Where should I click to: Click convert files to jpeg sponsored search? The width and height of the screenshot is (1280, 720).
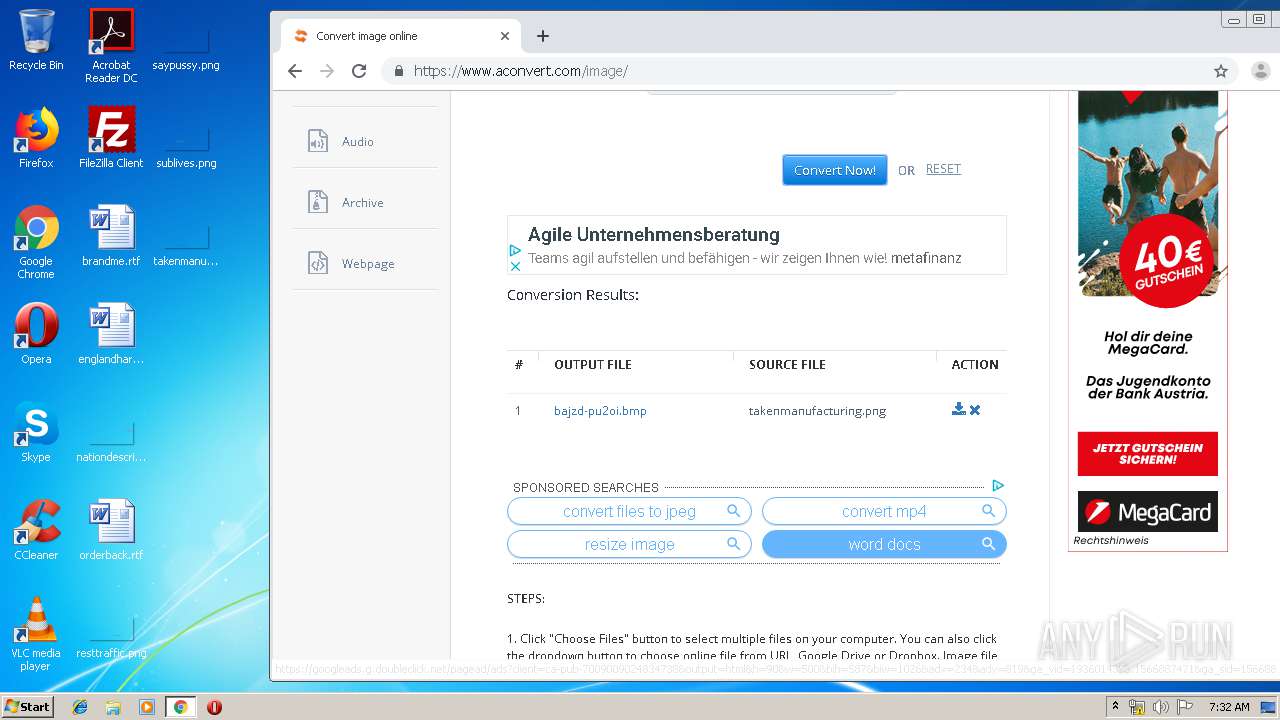629,511
